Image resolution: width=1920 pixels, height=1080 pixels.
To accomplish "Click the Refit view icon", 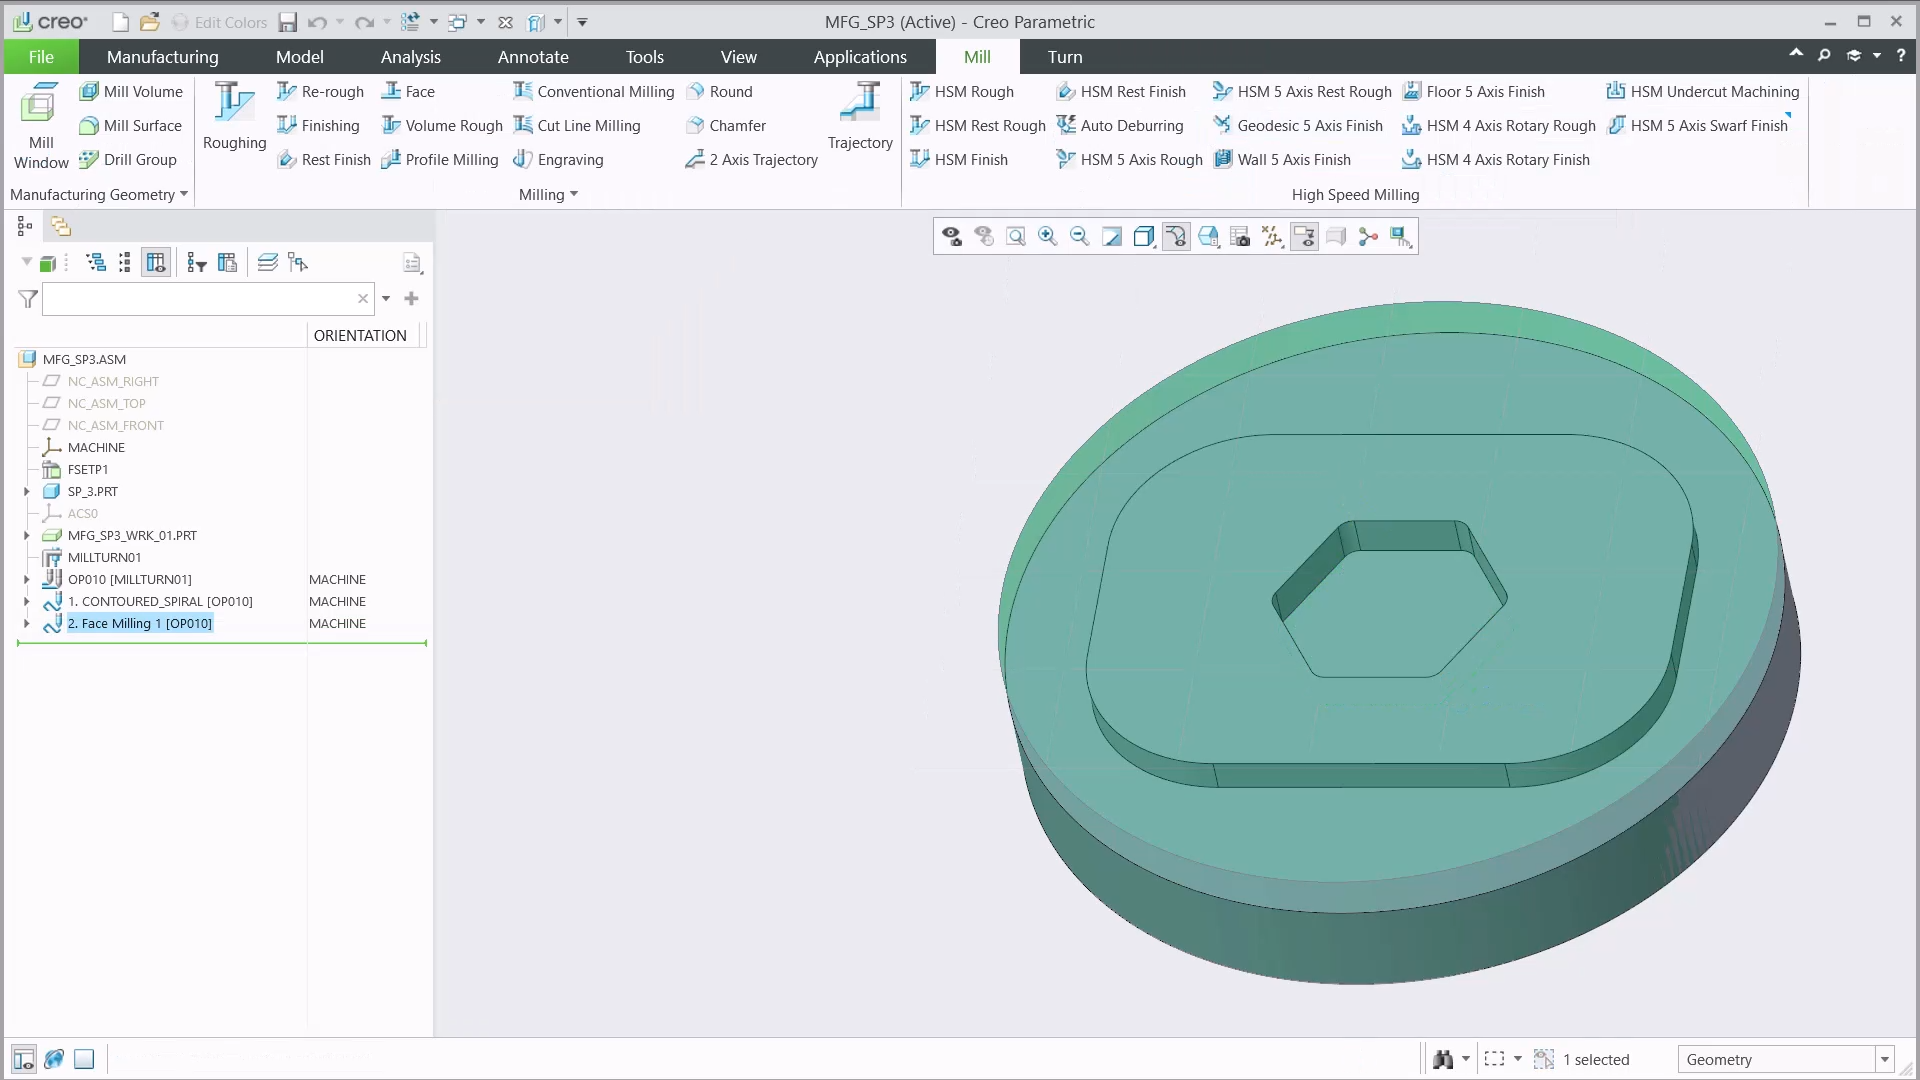I will (x=1015, y=237).
